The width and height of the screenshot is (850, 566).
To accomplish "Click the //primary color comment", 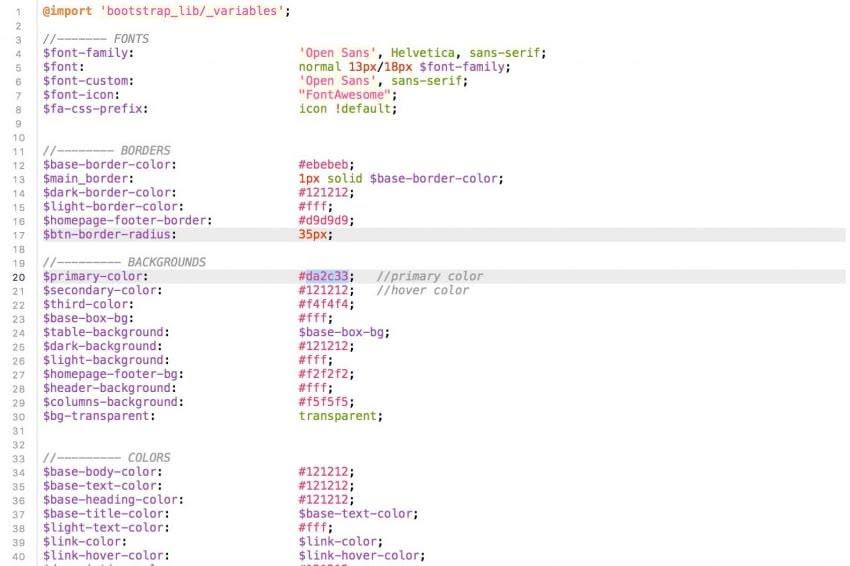I will click(429, 276).
